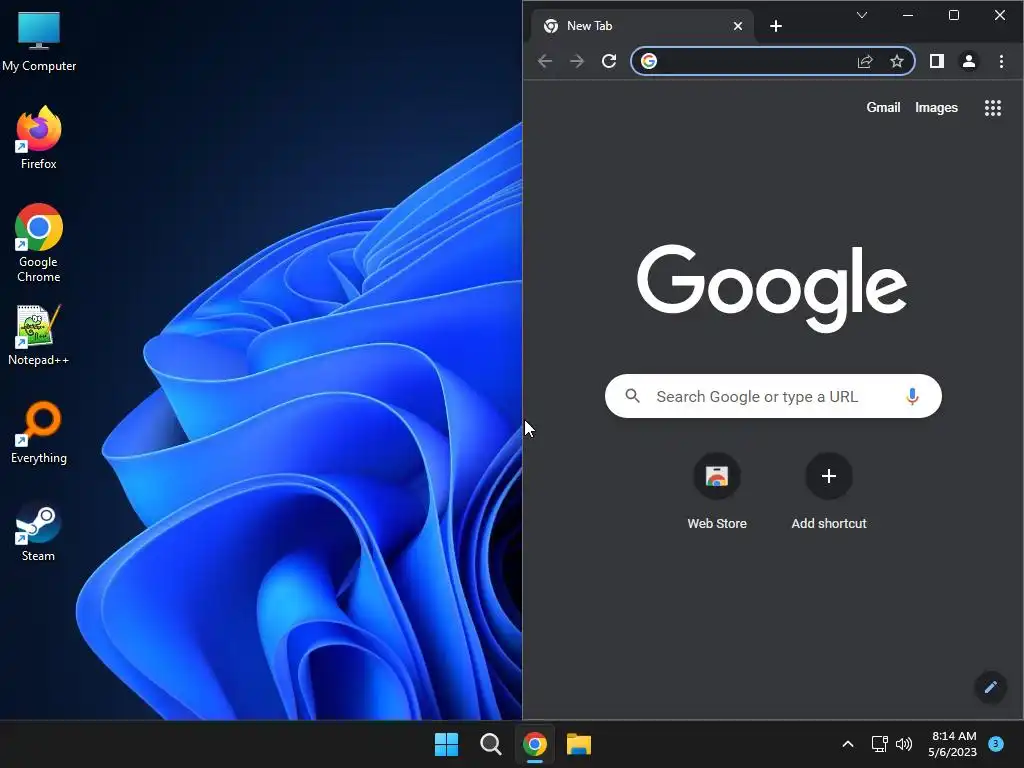
Task: Open Steam desktop shortcut
Action: pos(39,530)
